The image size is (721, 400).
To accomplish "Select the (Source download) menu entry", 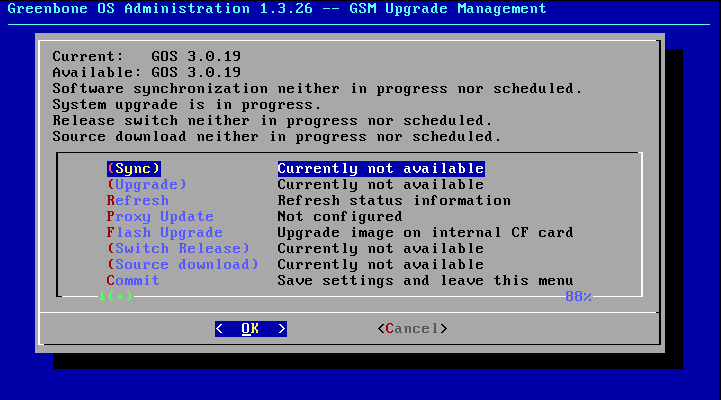I will 183,265.
